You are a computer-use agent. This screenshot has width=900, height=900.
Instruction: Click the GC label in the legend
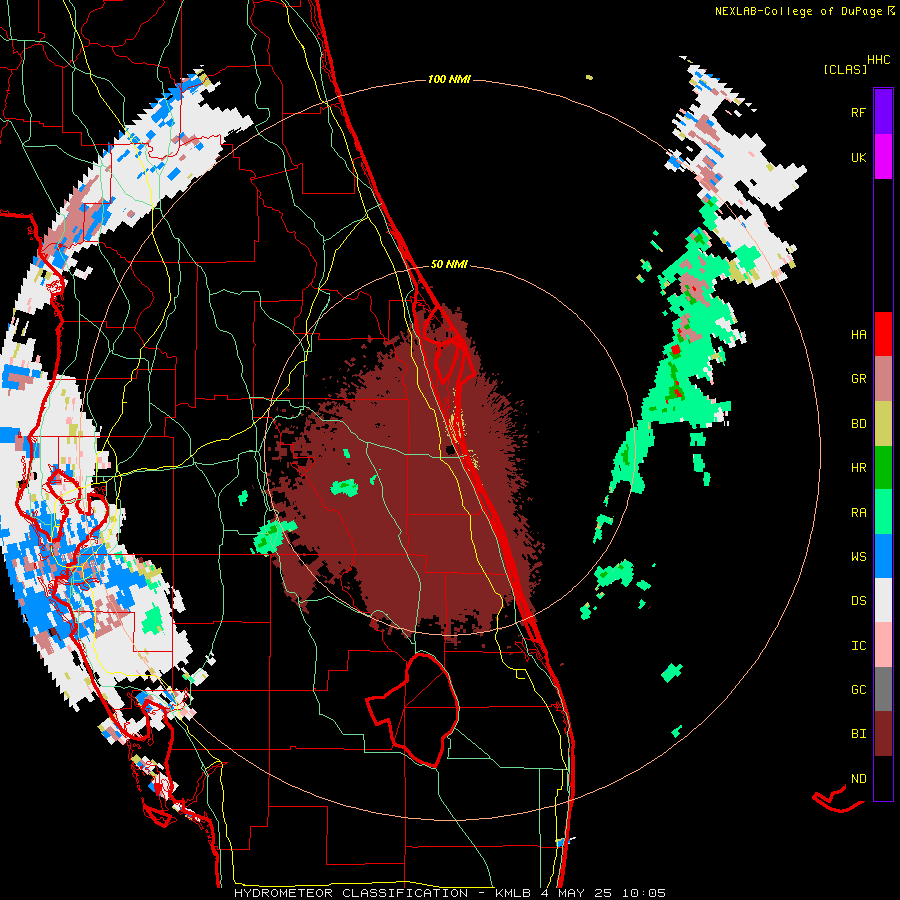click(858, 690)
